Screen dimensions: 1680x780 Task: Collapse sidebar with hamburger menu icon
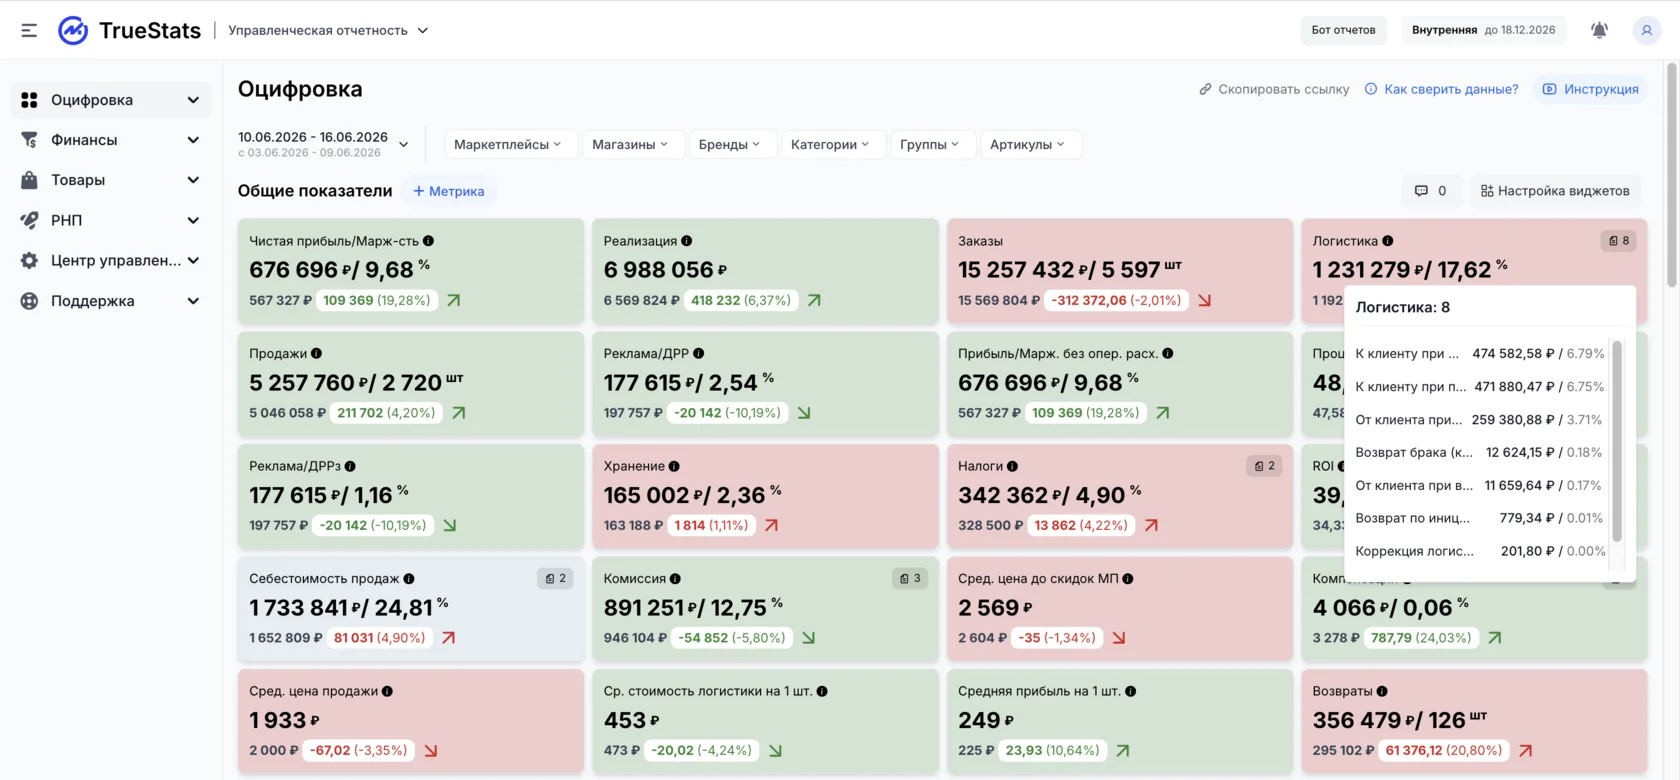pyautogui.click(x=29, y=30)
